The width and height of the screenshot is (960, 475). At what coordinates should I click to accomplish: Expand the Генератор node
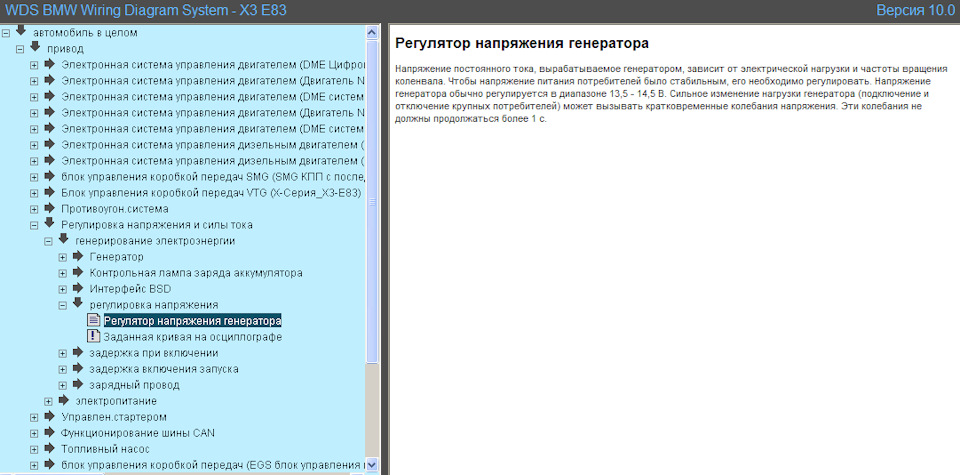pyautogui.click(x=62, y=258)
